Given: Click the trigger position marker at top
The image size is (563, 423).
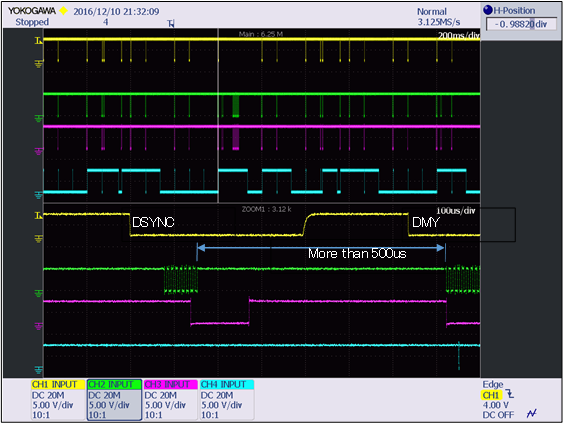Looking at the screenshot, I should point(171,24).
